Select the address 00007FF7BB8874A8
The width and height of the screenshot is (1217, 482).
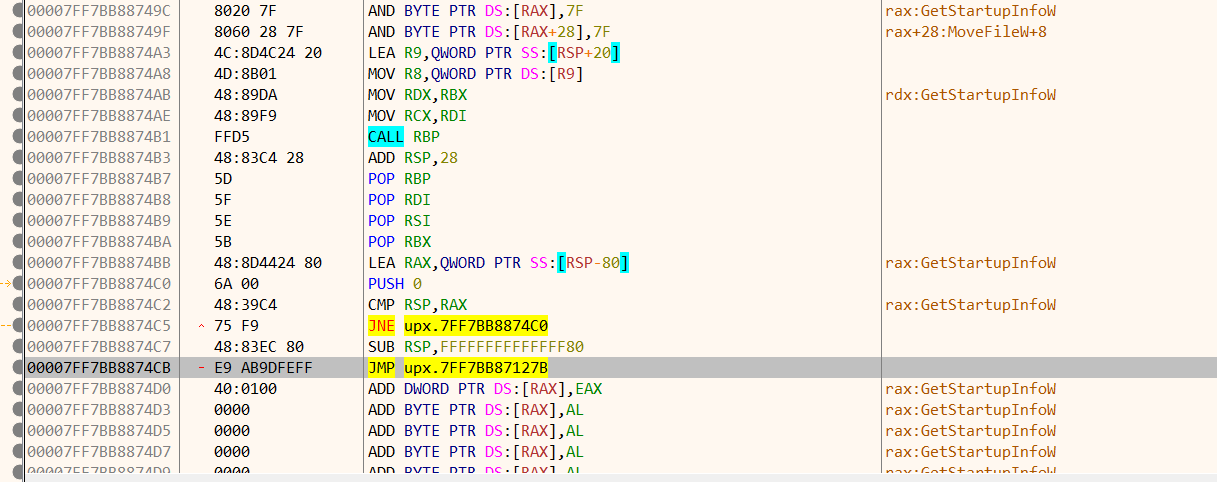(99, 73)
